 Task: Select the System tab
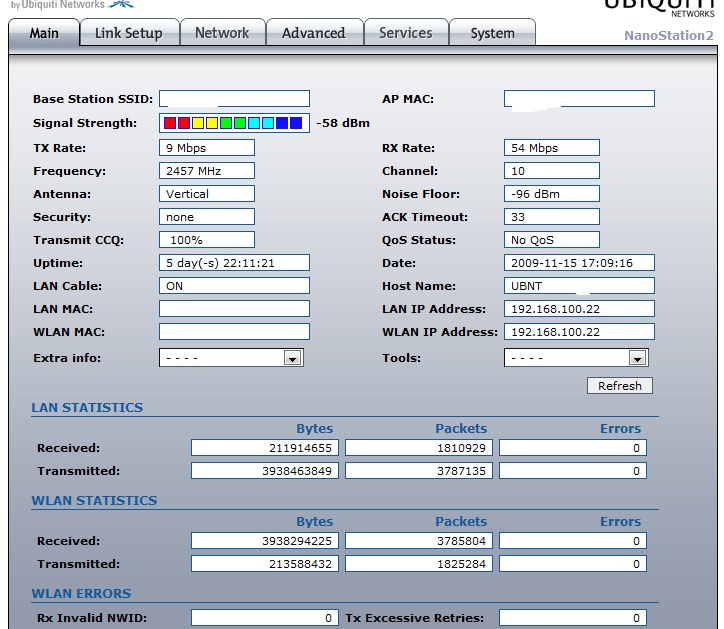coord(492,33)
